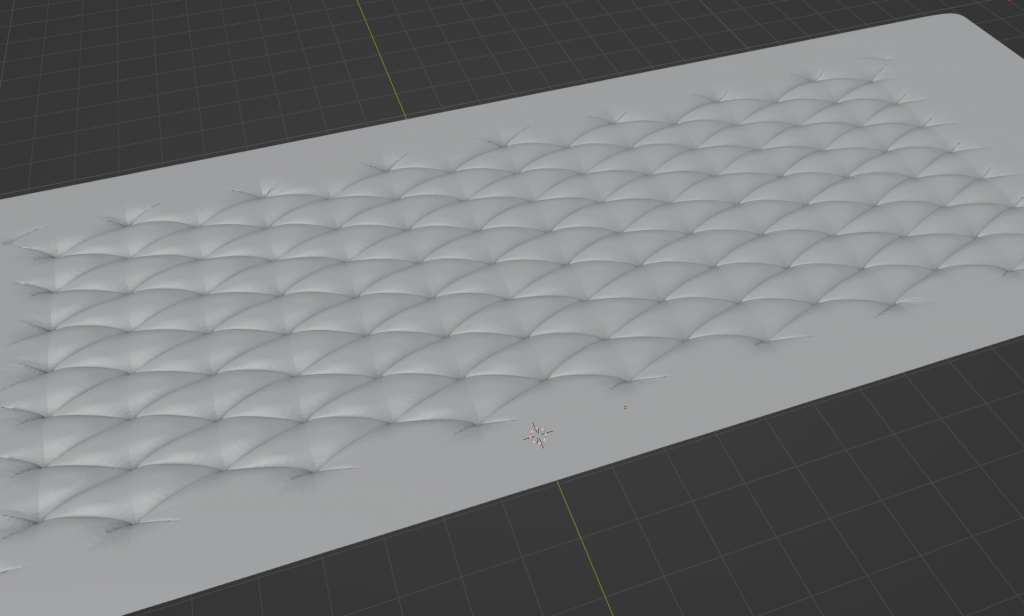The width and height of the screenshot is (1024, 616).
Task: Click the top-right-most quilted pucker
Action: [x=880, y=62]
